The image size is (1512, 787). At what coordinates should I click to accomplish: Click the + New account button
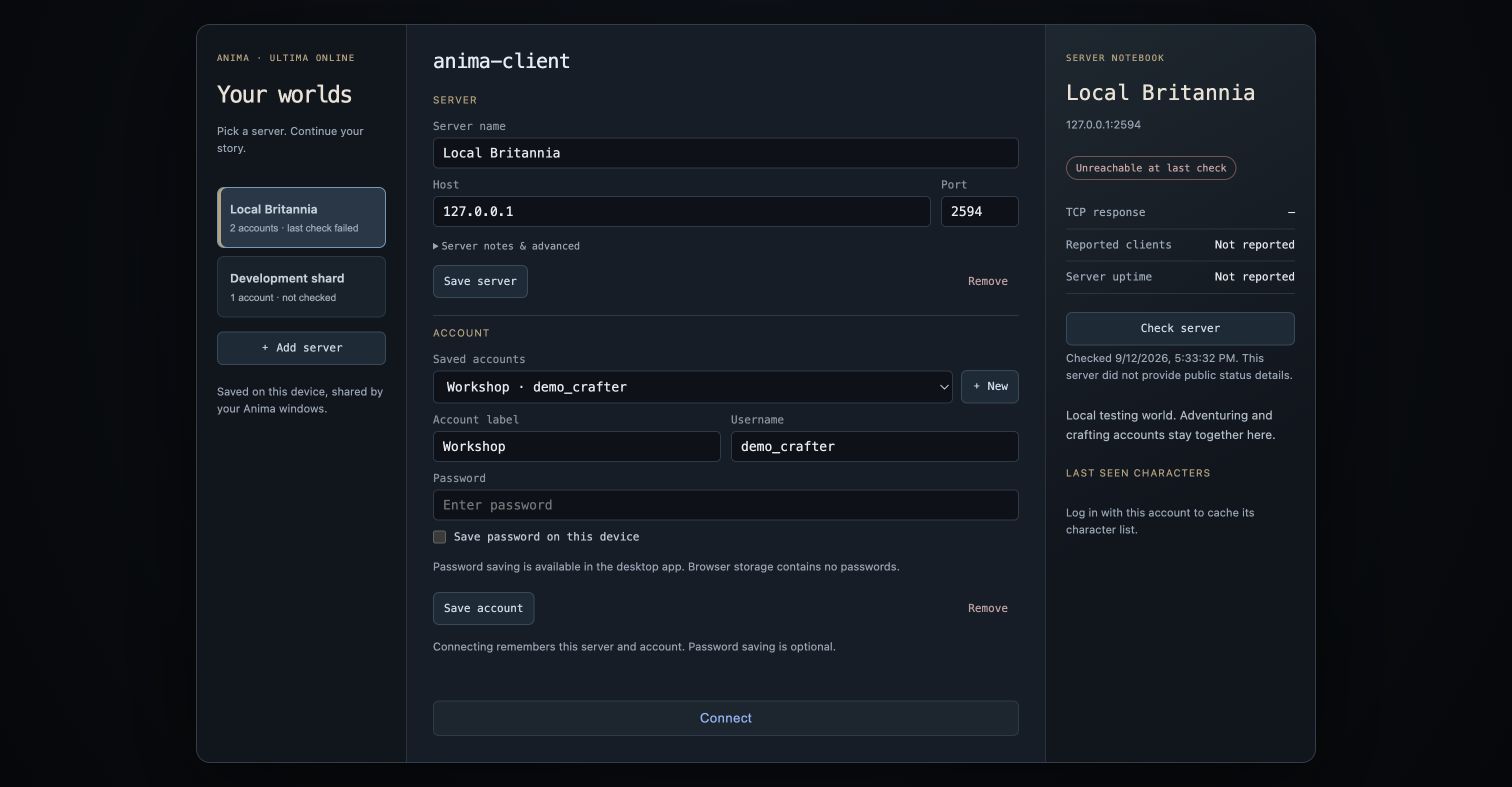click(x=989, y=387)
